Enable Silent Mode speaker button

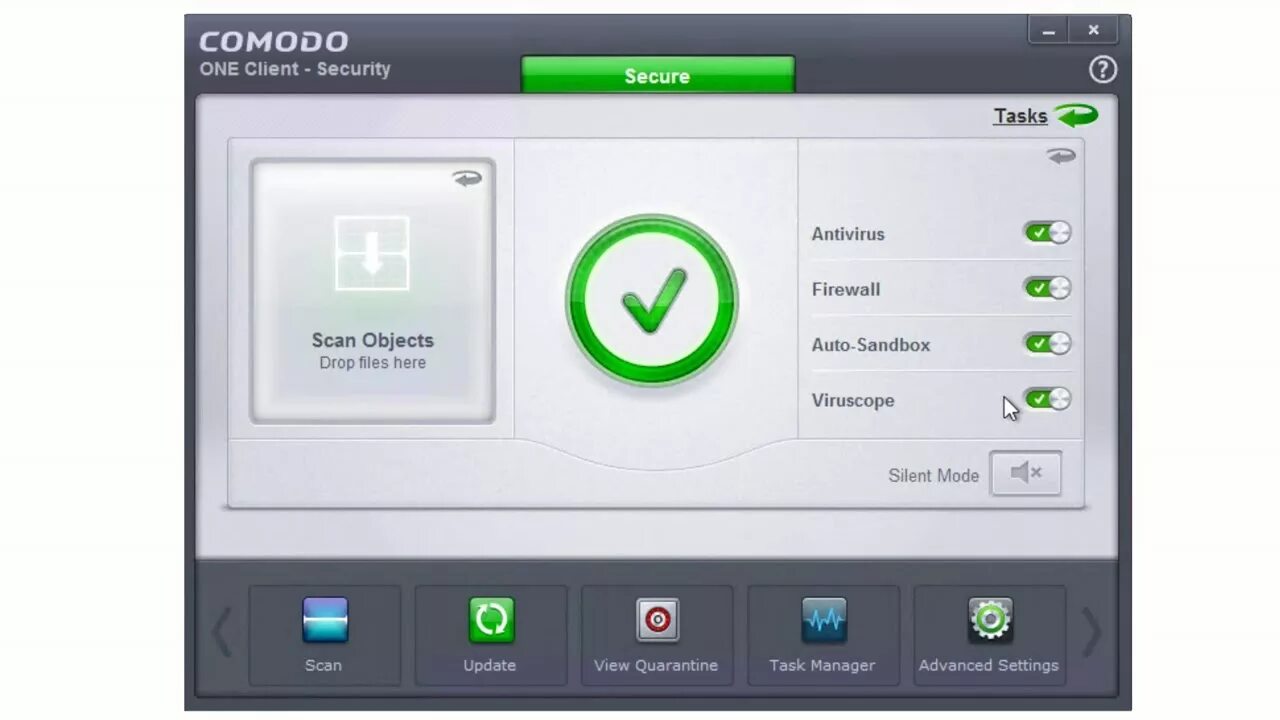click(1026, 473)
